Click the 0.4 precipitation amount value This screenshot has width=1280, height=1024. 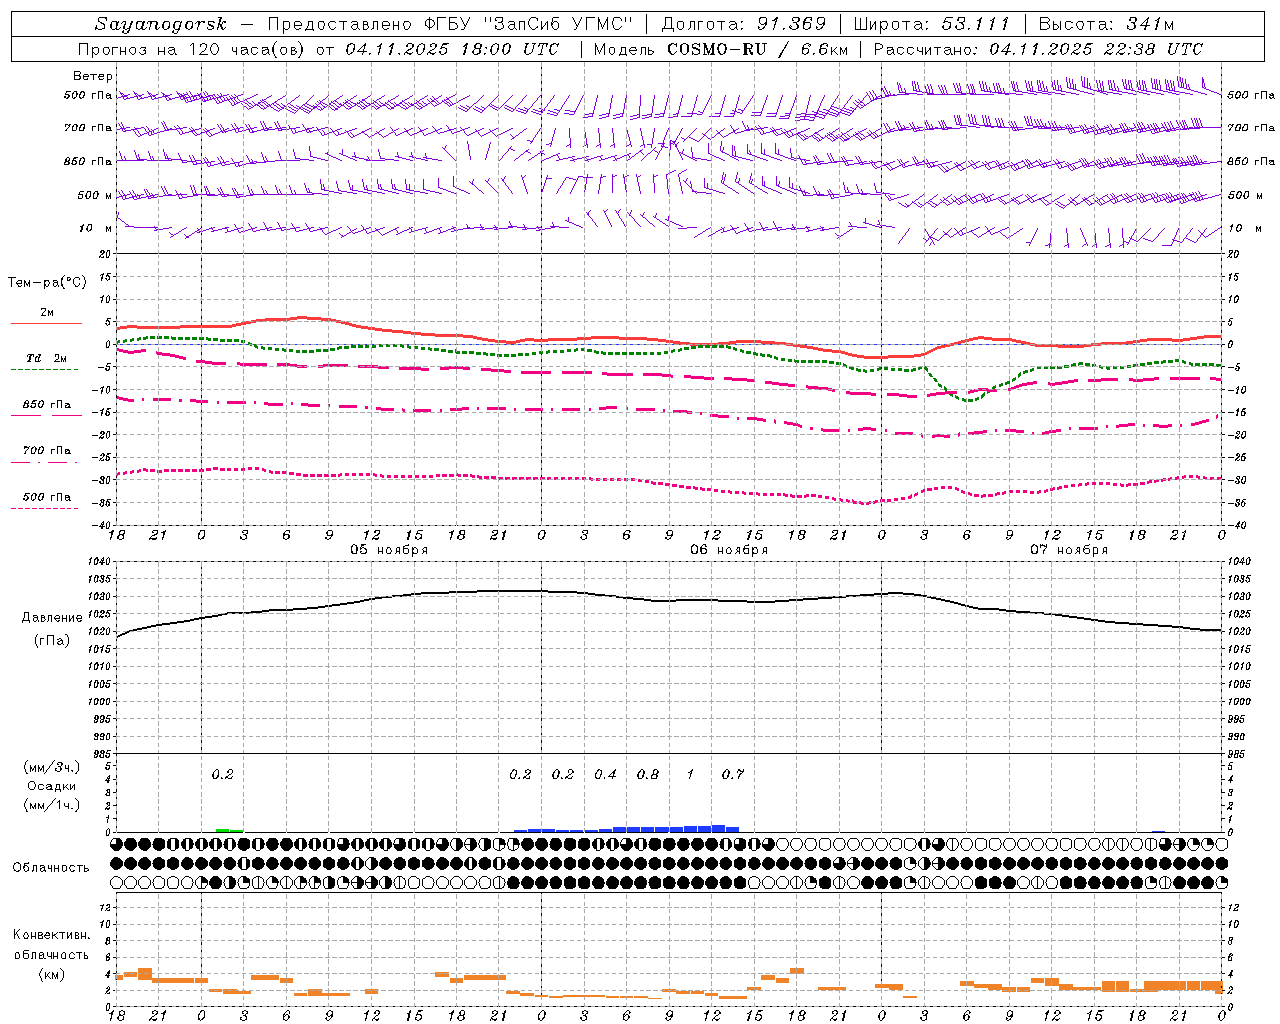point(605,774)
